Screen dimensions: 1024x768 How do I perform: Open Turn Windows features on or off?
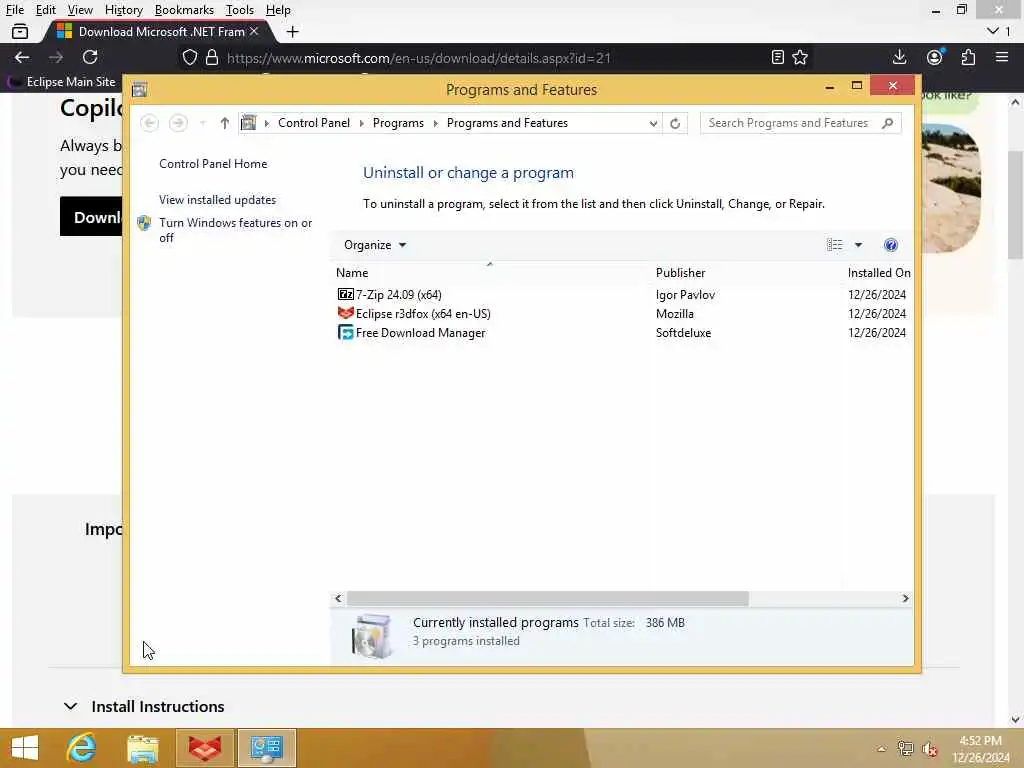pos(236,230)
